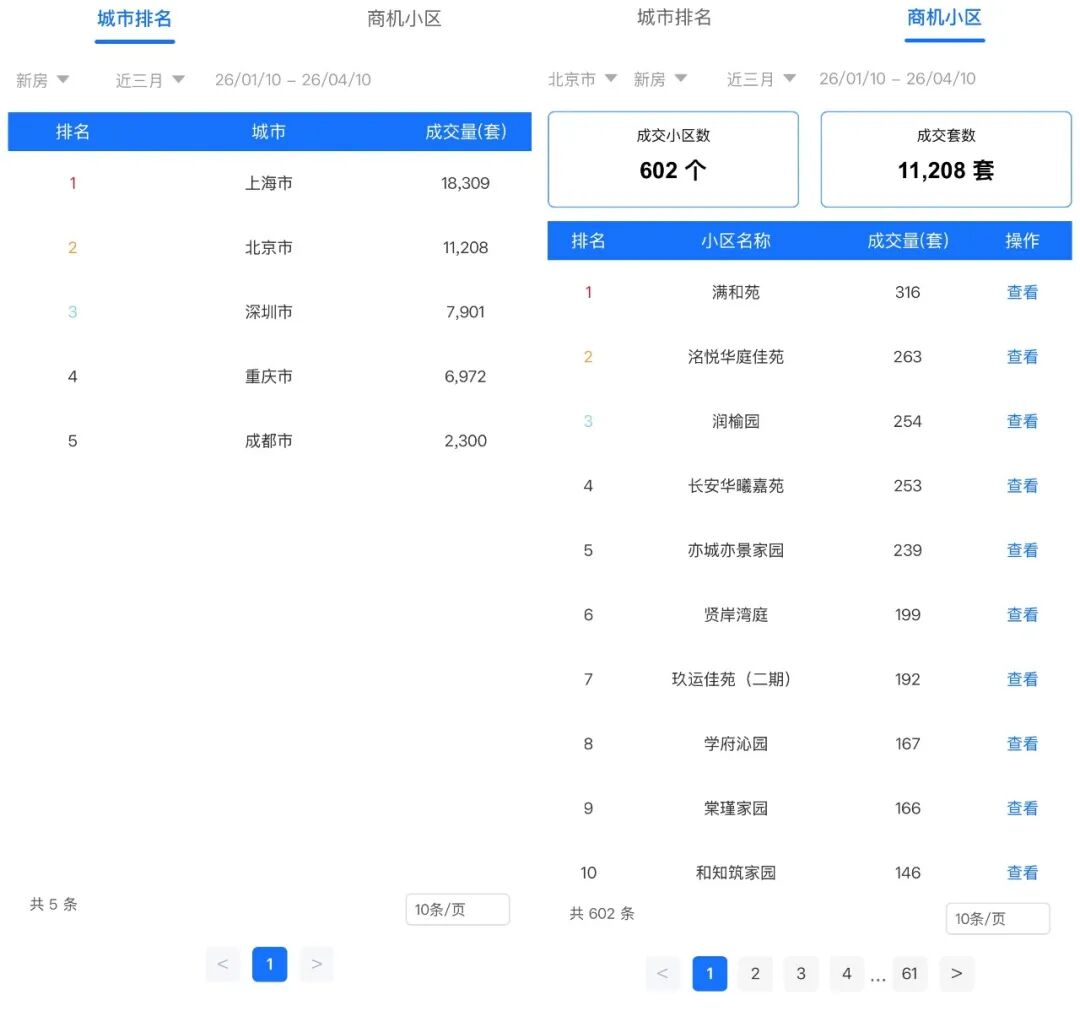Open 10条/页 page size selector on right
Image resolution: width=1080 pixels, height=1027 pixels.
pos(997,919)
